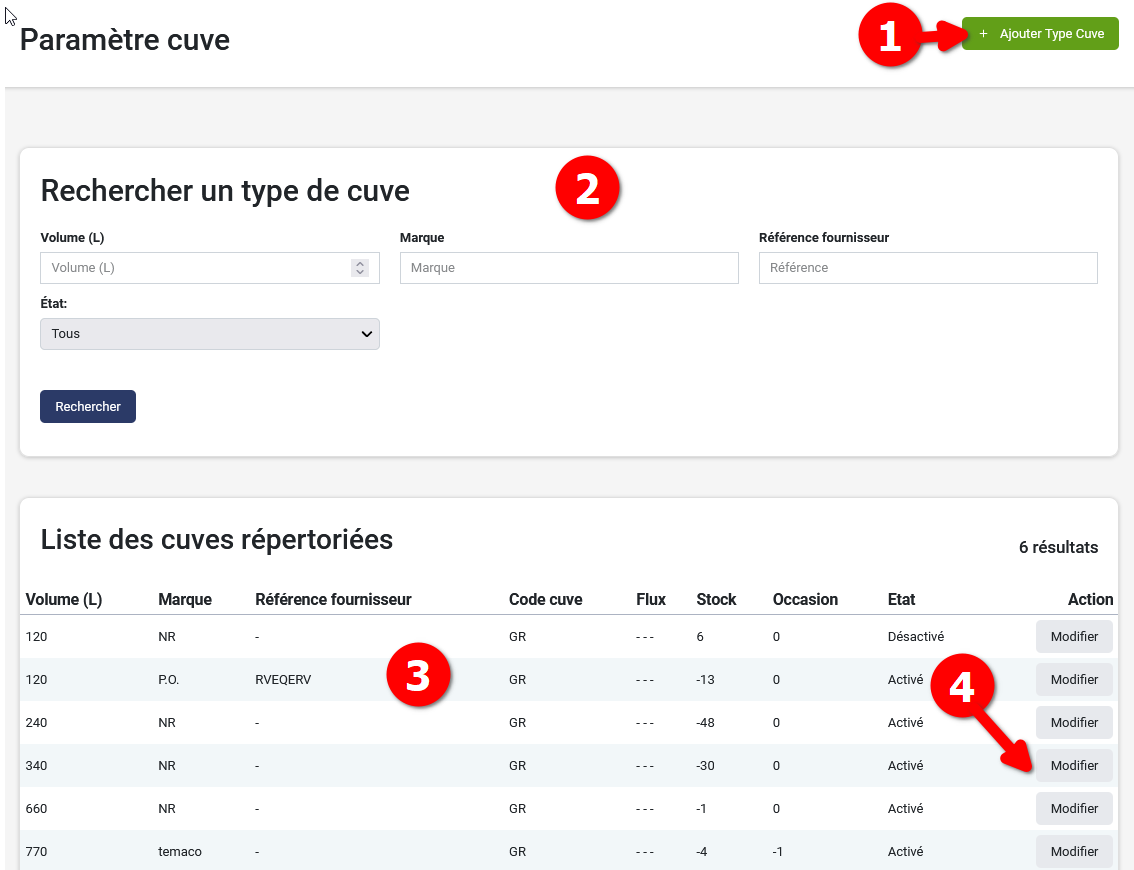Open the État dropdown showing Tous
1134x870 pixels.
point(200,333)
